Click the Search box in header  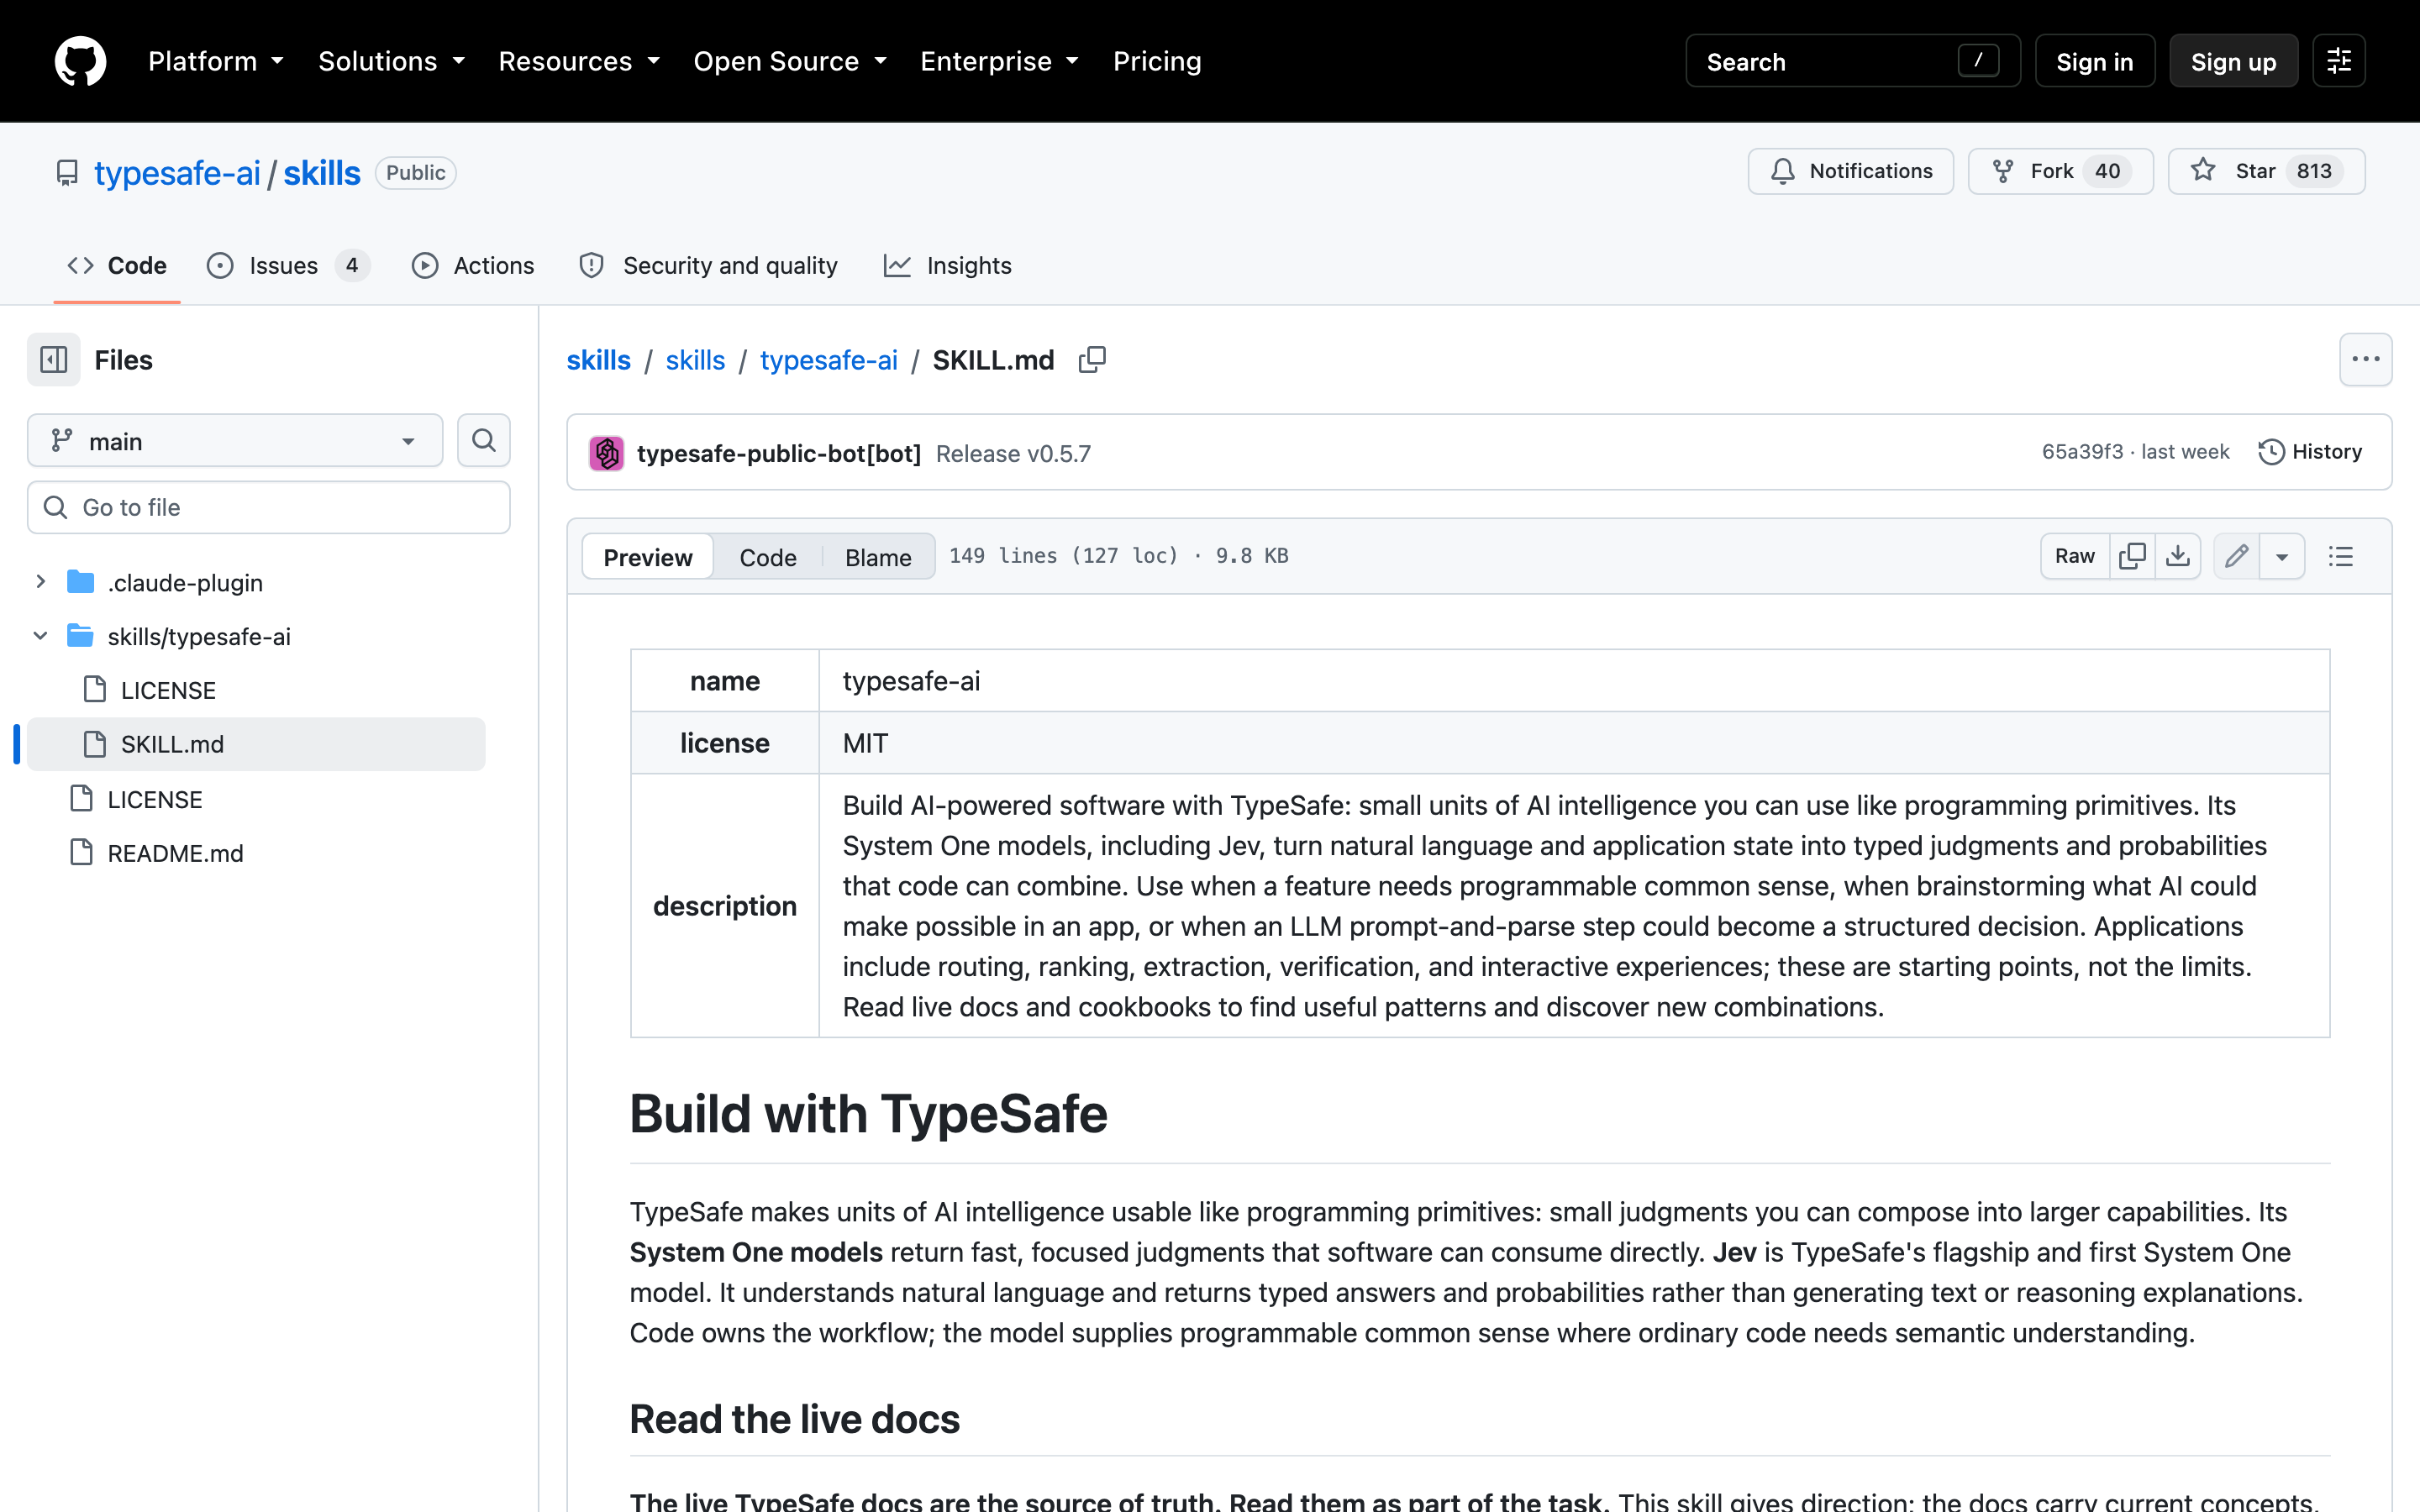coord(1853,61)
